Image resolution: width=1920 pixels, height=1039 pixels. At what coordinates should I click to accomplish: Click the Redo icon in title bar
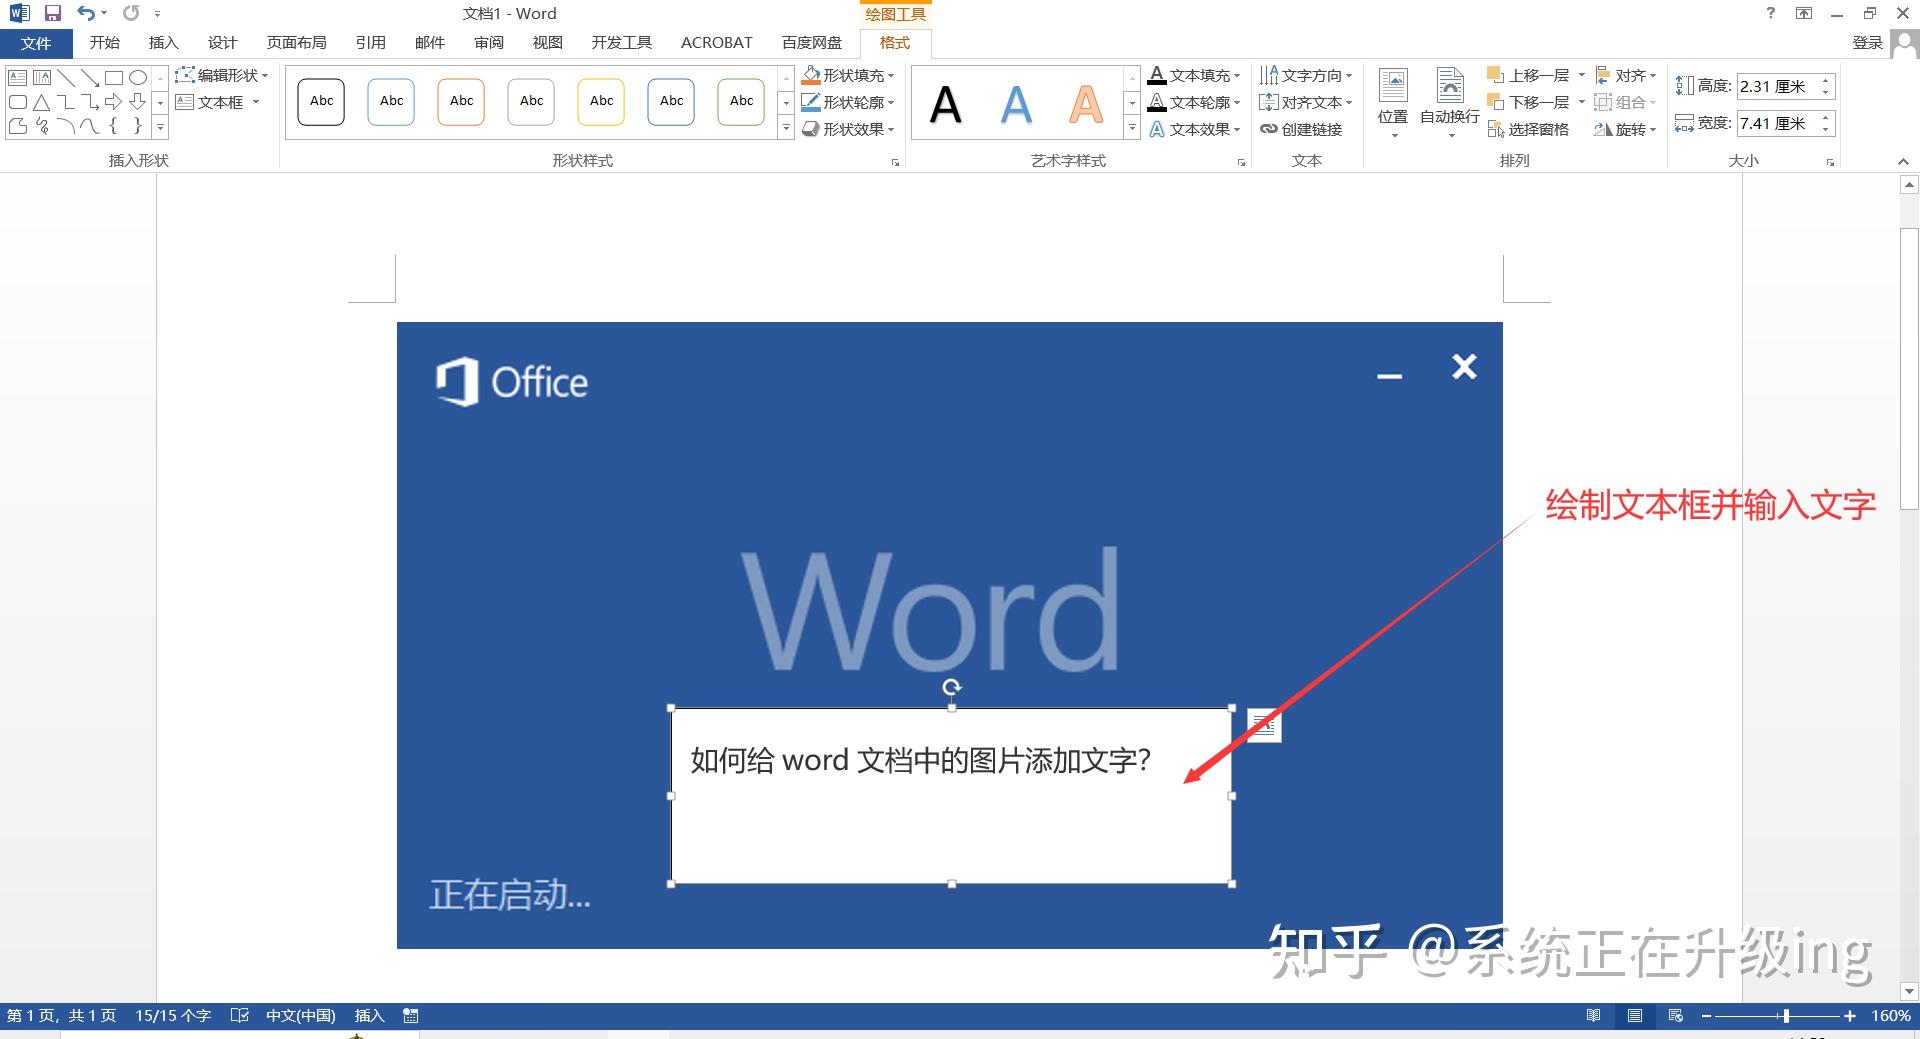point(131,13)
